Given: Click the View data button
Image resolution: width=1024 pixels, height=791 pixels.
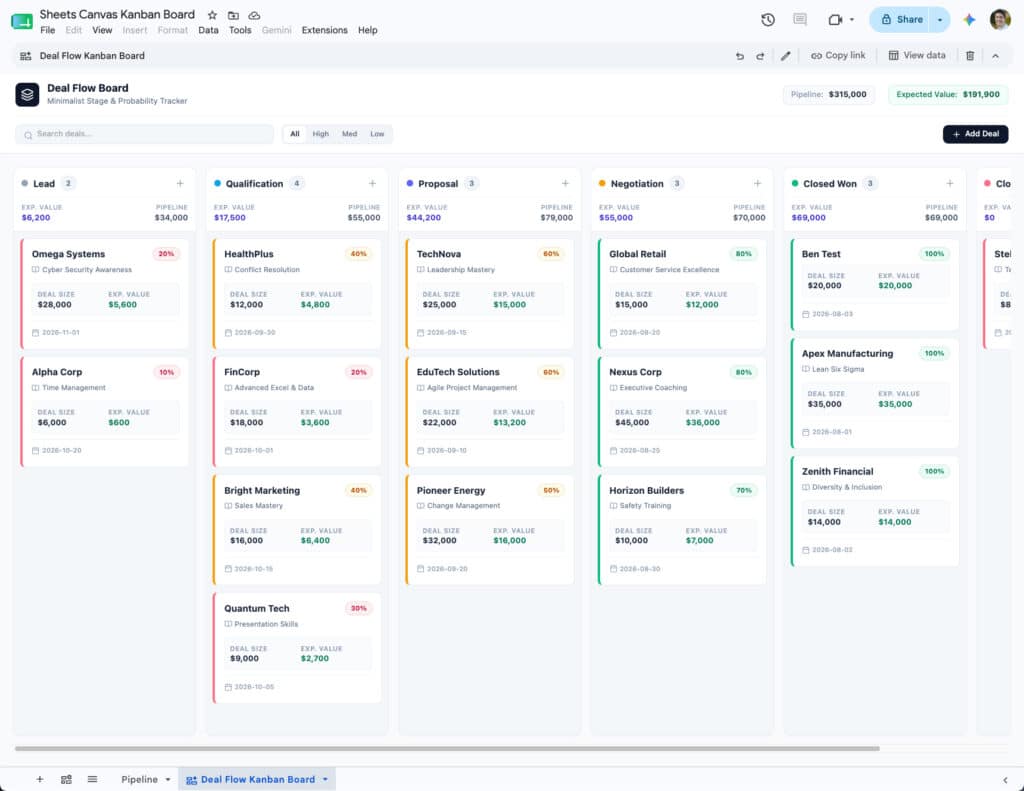Looking at the screenshot, I should pyautogui.click(x=917, y=56).
